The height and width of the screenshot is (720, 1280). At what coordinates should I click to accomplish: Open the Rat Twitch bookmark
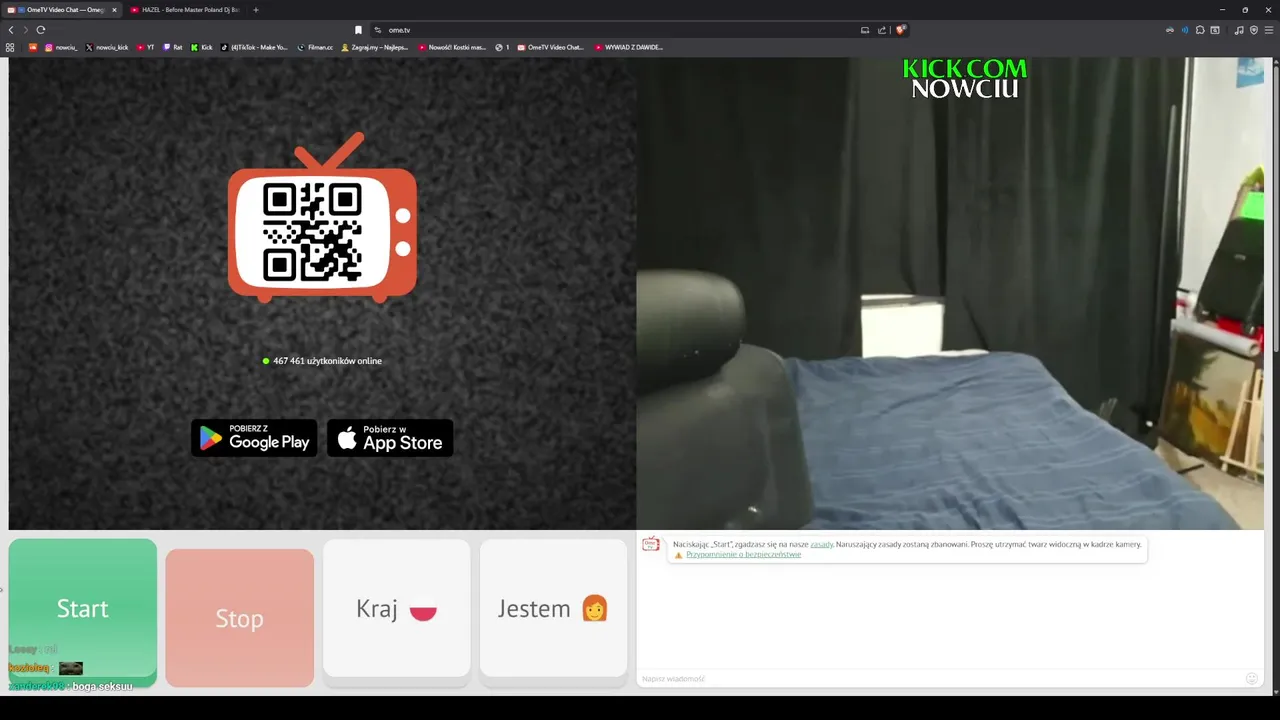(173, 47)
